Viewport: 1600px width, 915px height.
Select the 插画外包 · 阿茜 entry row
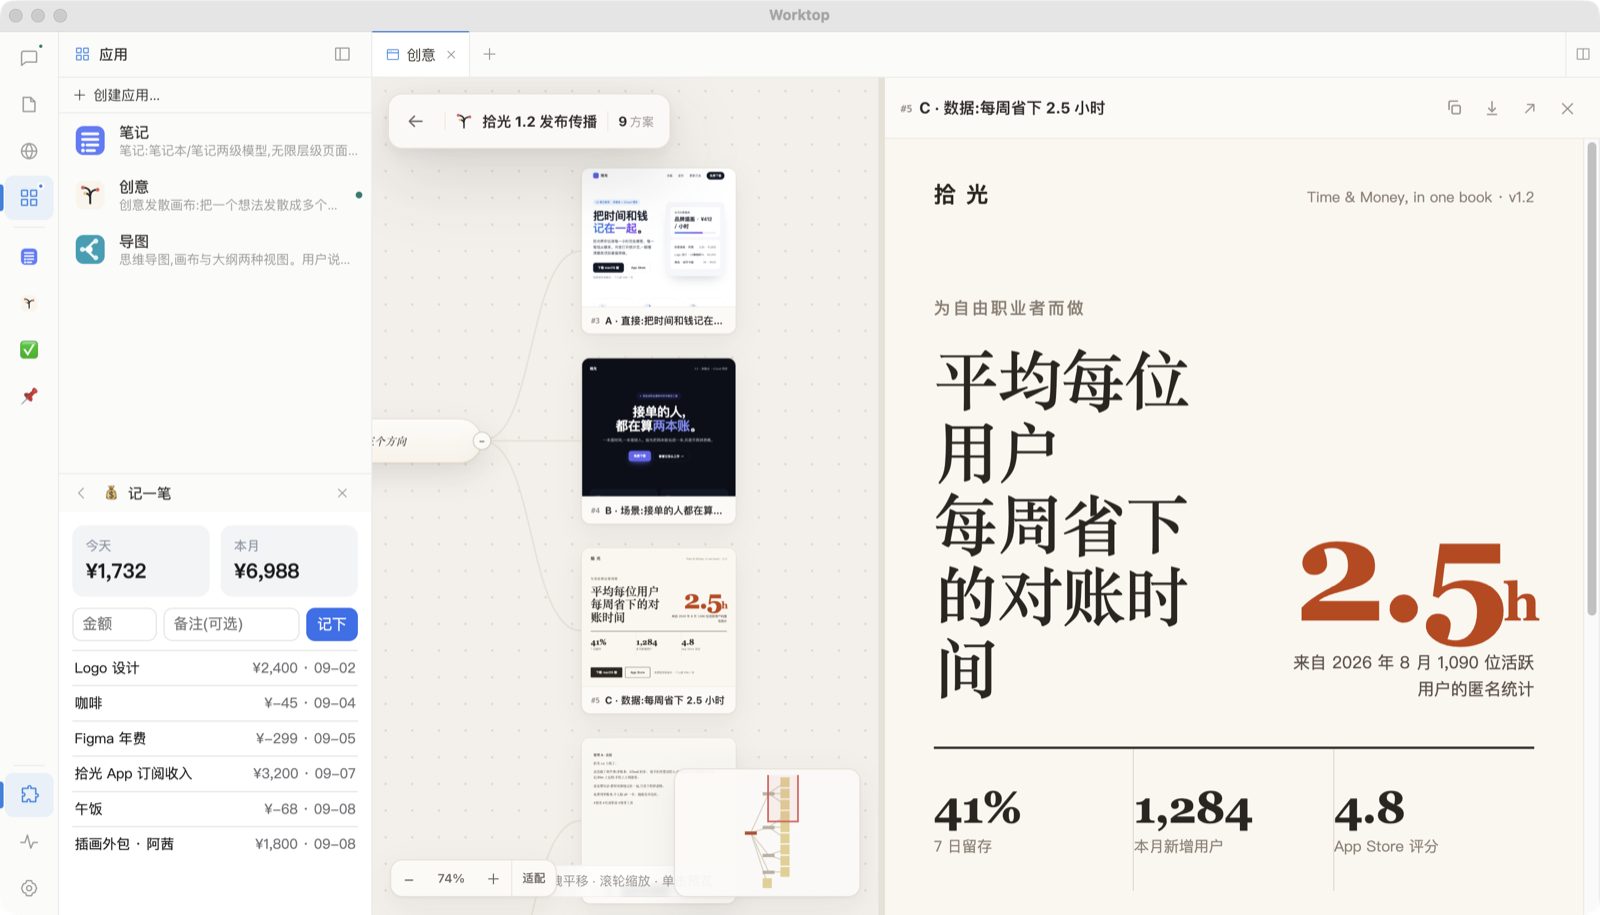pos(215,844)
